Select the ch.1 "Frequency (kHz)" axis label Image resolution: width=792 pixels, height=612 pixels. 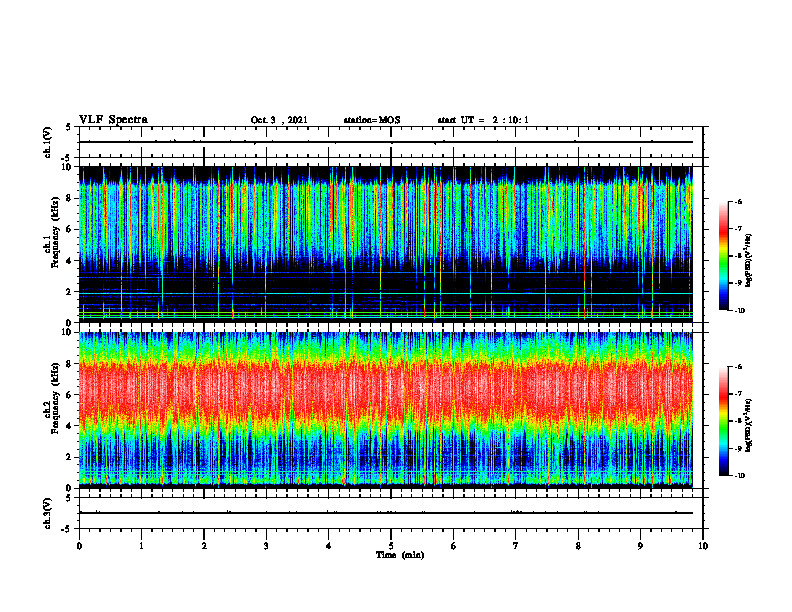pyautogui.click(x=55, y=232)
